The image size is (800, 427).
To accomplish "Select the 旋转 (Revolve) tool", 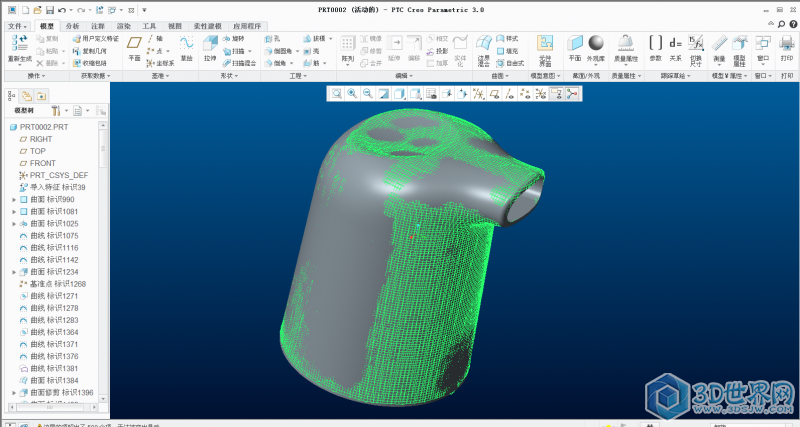I will [x=234, y=39].
